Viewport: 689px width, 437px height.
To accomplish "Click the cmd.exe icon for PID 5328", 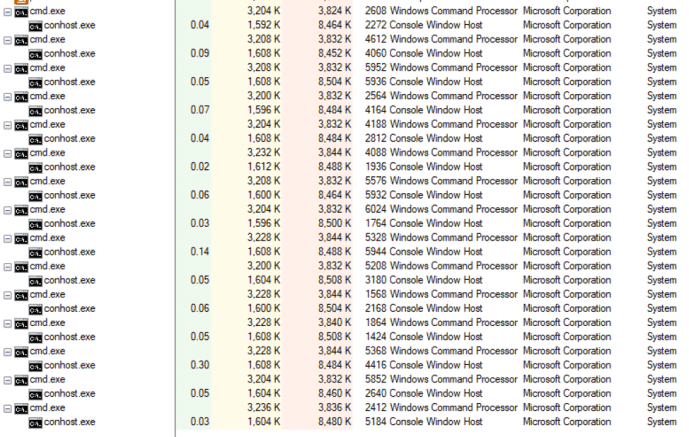I will click(x=21, y=238).
